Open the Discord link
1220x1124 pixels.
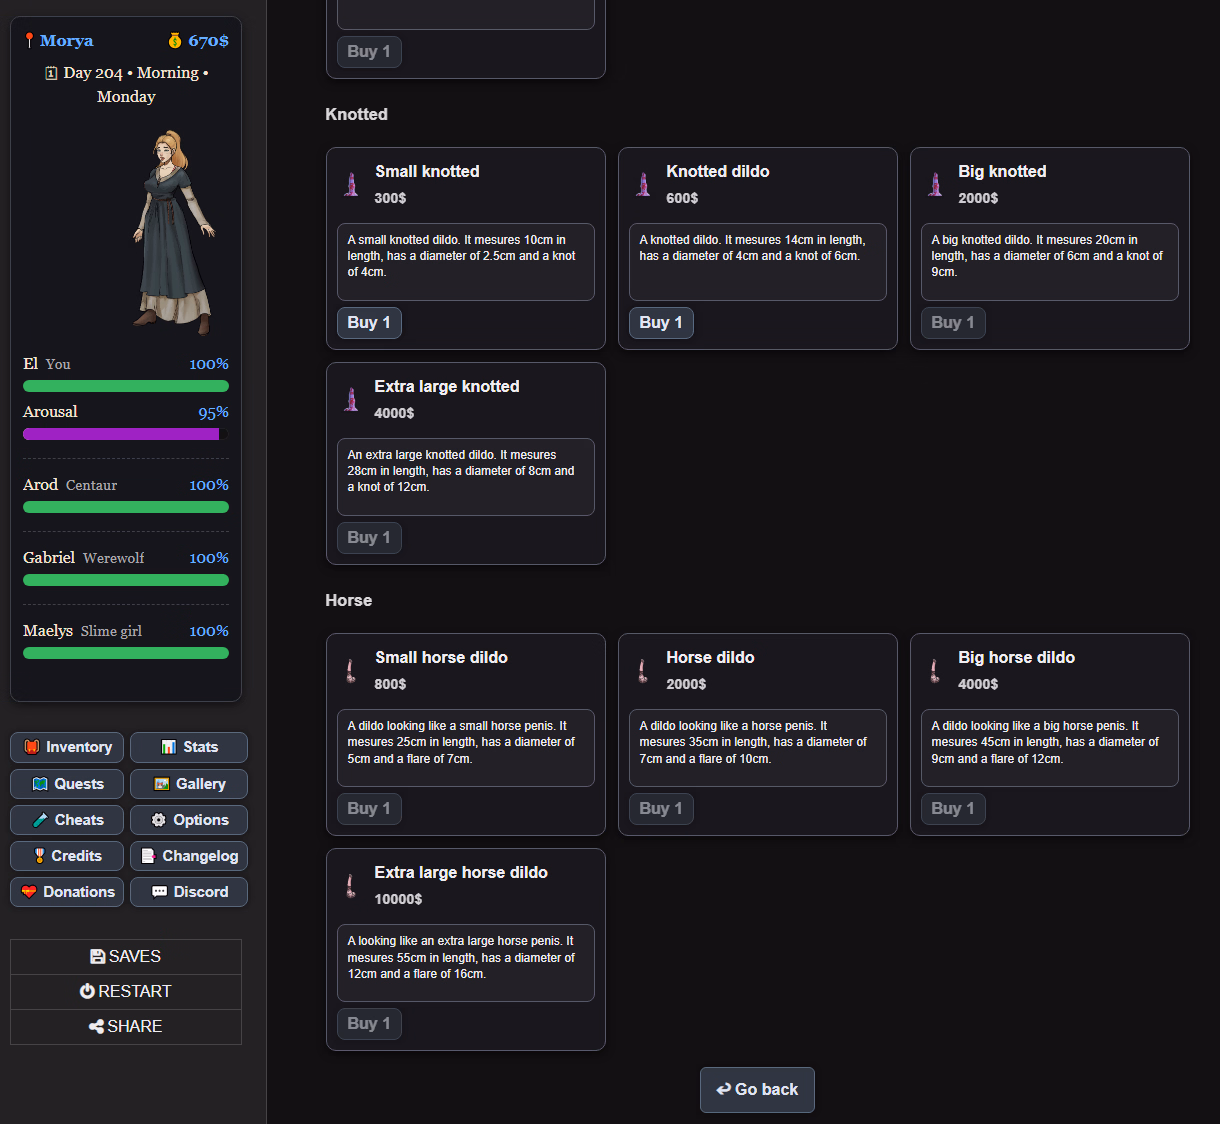pyautogui.click(x=188, y=892)
